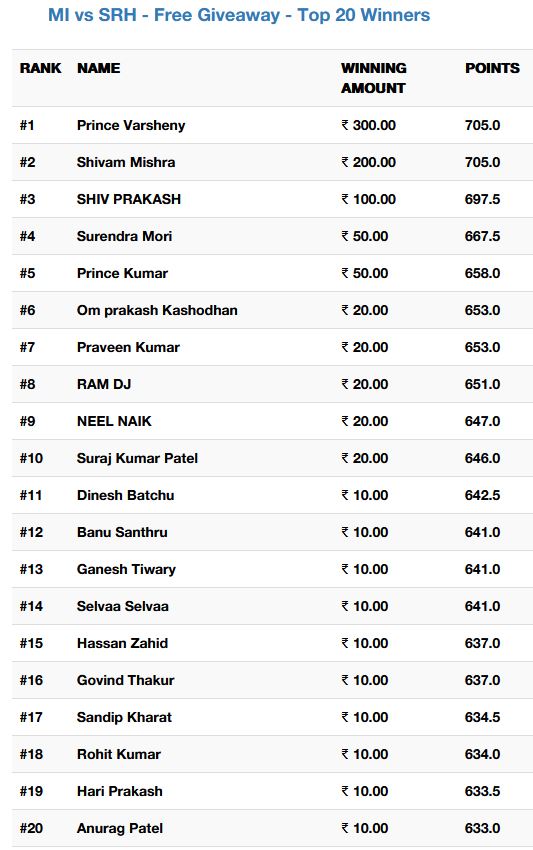This screenshot has height=850, width=533.
Task: Select the name Shivam Mishra
Action: [x=126, y=162]
